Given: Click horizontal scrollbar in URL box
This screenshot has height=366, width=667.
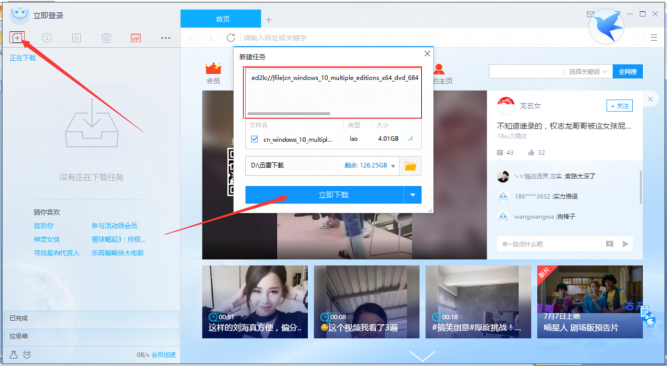Looking at the screenshot, I should (289, 114).
